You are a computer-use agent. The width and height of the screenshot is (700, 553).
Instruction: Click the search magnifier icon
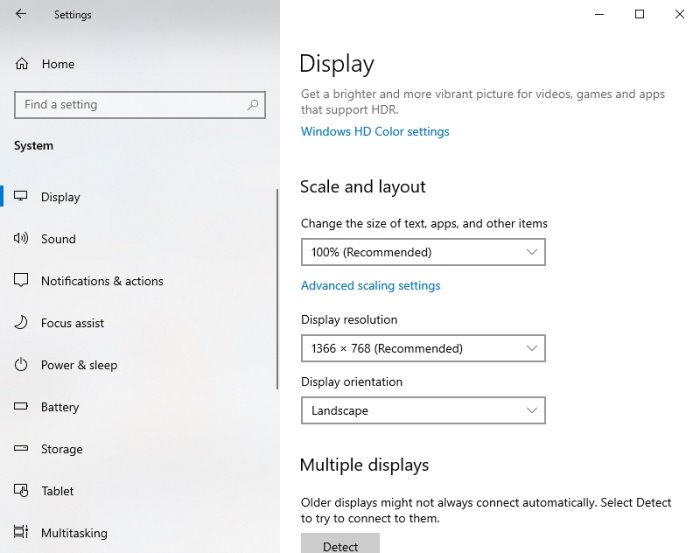[253, 105]
